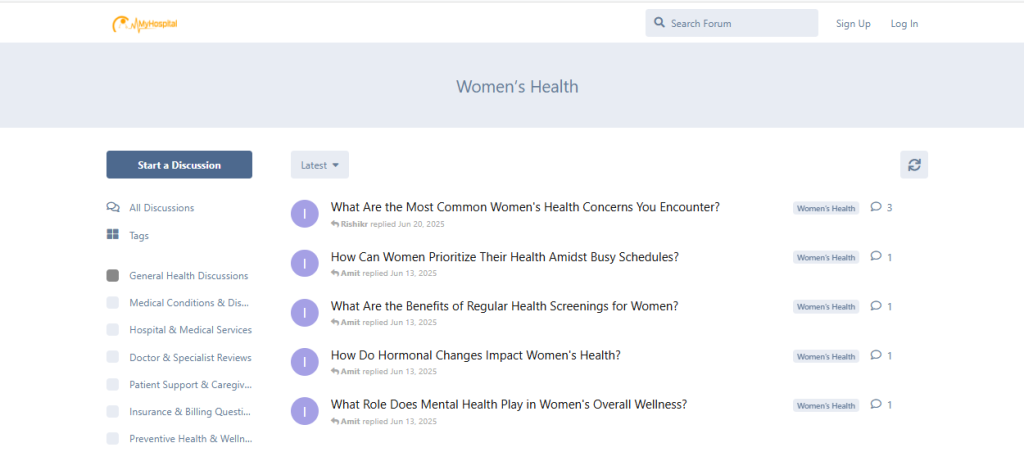Select Doctor & Specialist Reviews category
The image size is (1024, 452).
pyautogui.click(x=190, y=357)
